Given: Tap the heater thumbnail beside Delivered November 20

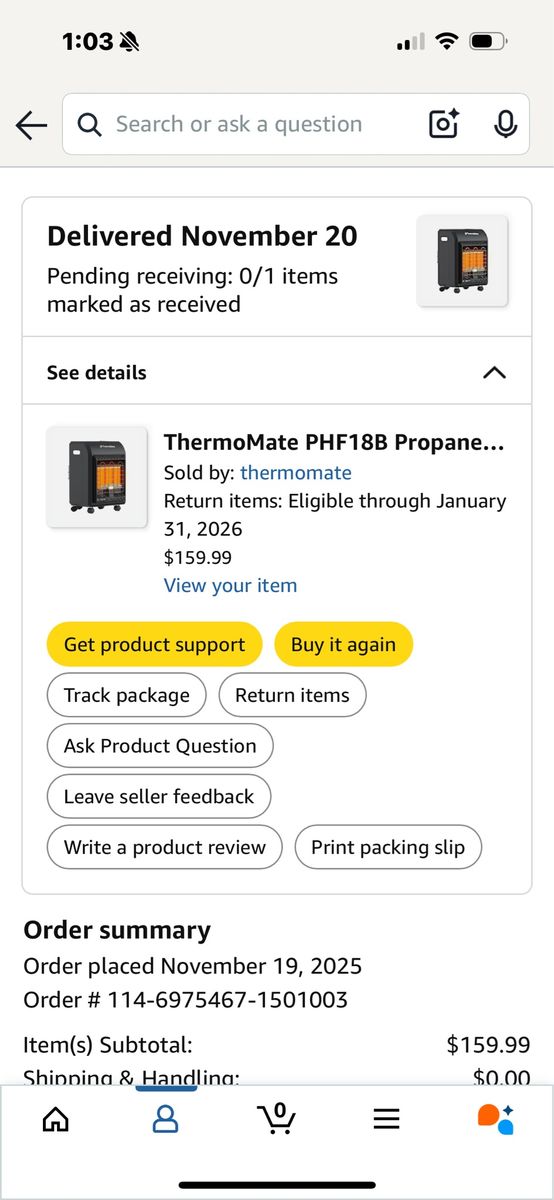Looking at the screenshot, I should point(462,261).
